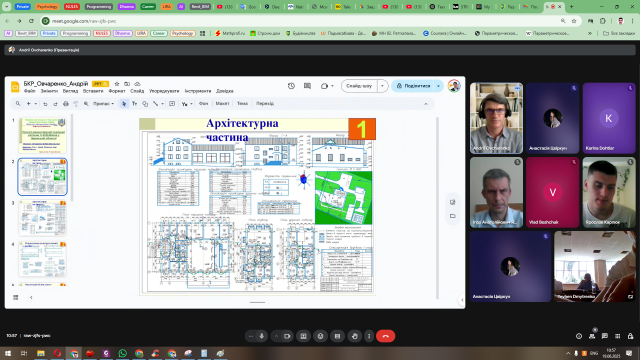The height and width of the screenshot is (360, 640).
Task: Show the participants people icon
Action: (x=592, y=336)
